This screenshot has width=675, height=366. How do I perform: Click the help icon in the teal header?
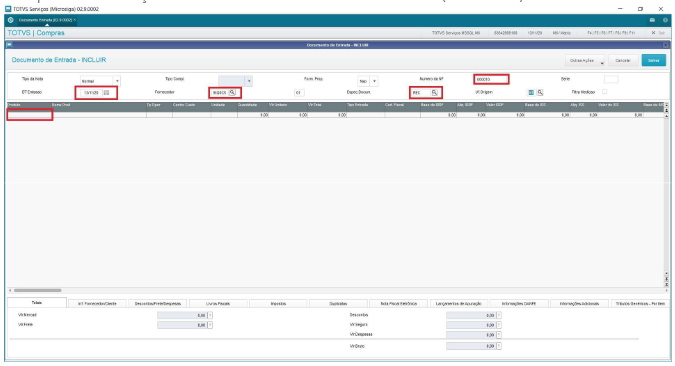(665, 20)
